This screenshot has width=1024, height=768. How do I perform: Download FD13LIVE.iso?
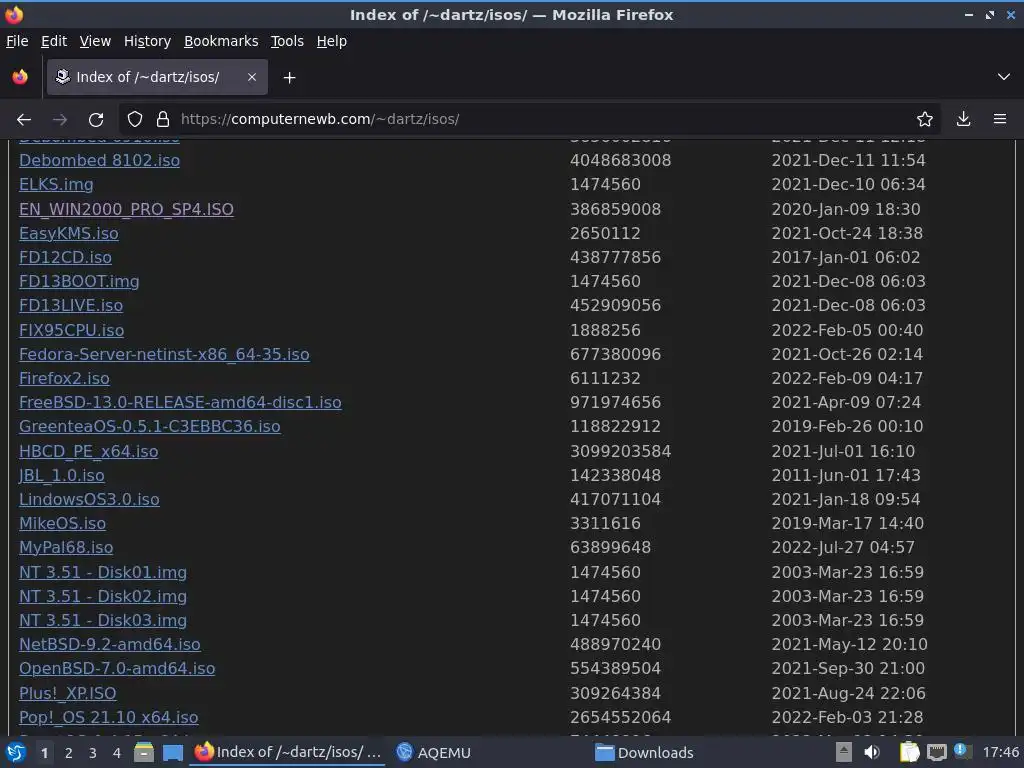(x=71, y=306)
